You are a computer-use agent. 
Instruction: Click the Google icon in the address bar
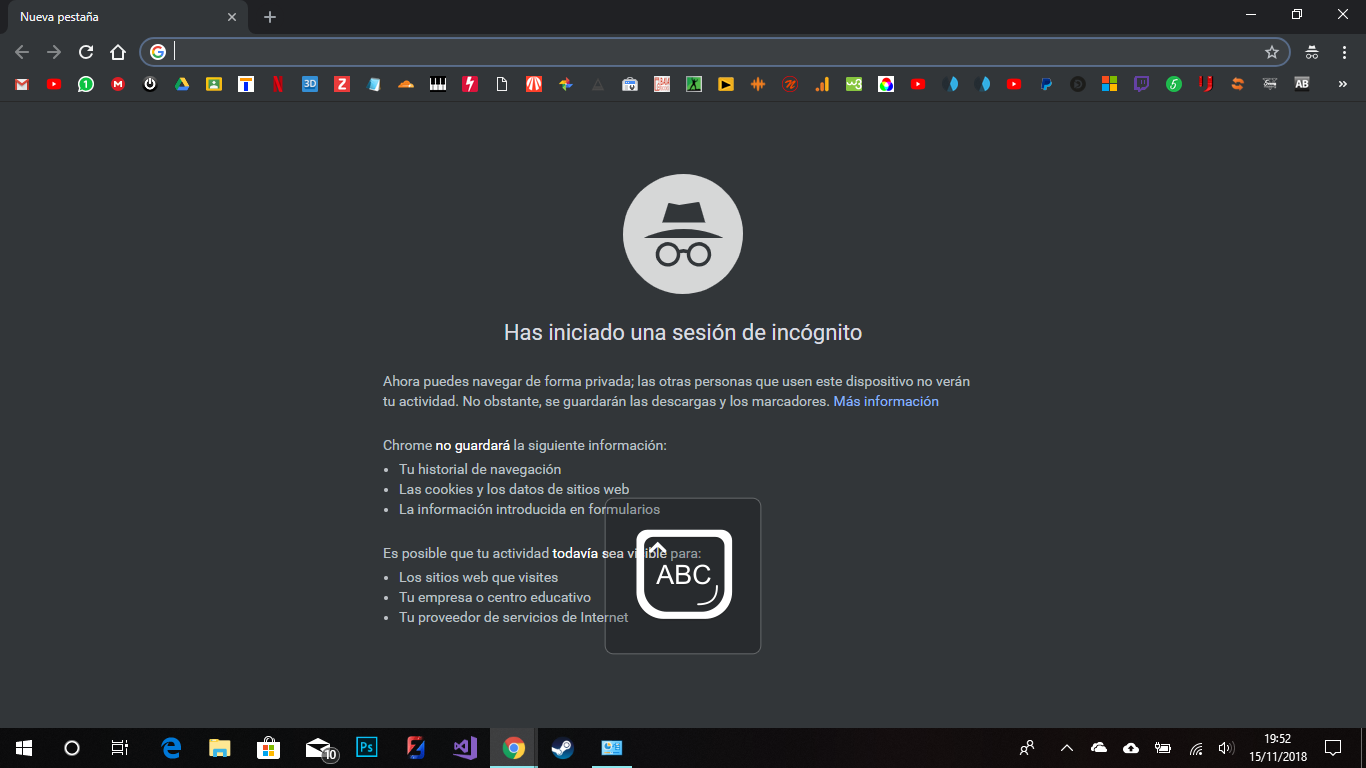click(158, 52)
